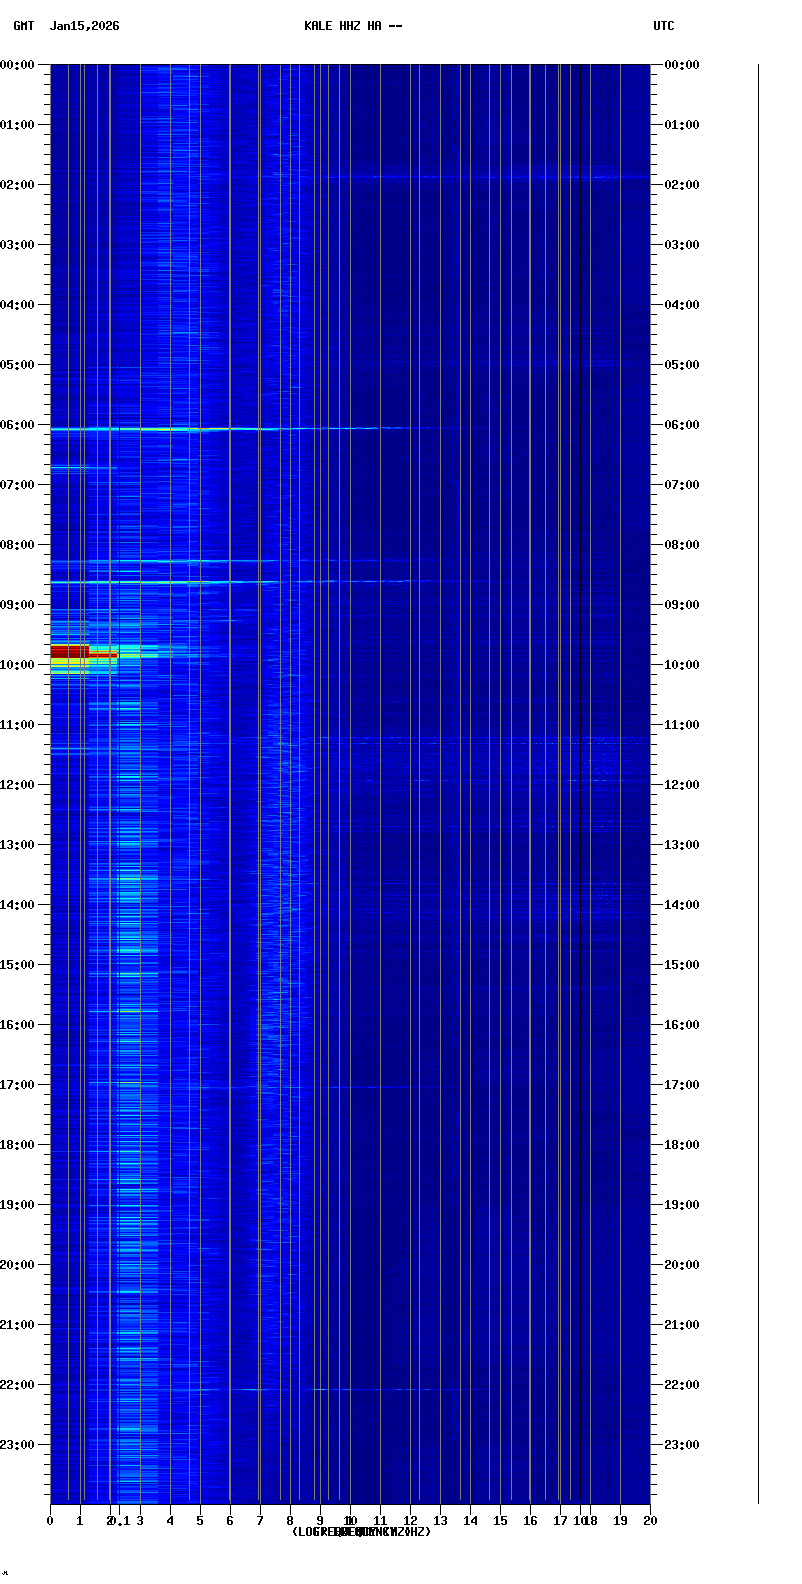Click the red high-energy burst near 09:50
Image resolution: width=802 pixels, height=1584 pixels.
(x=70, y=651)
